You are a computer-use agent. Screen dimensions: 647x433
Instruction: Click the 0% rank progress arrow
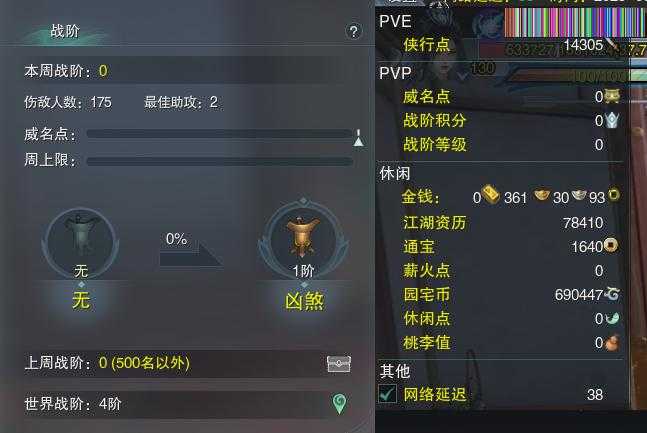tap(191, 250)
